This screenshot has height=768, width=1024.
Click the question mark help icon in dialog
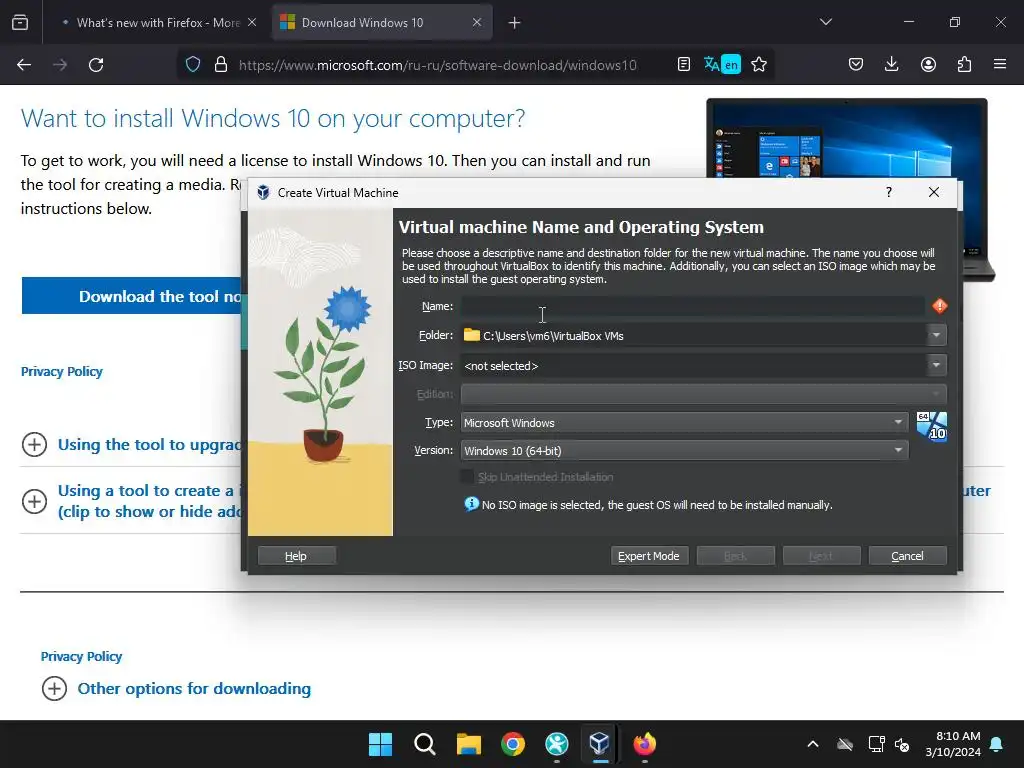point(889,192)
